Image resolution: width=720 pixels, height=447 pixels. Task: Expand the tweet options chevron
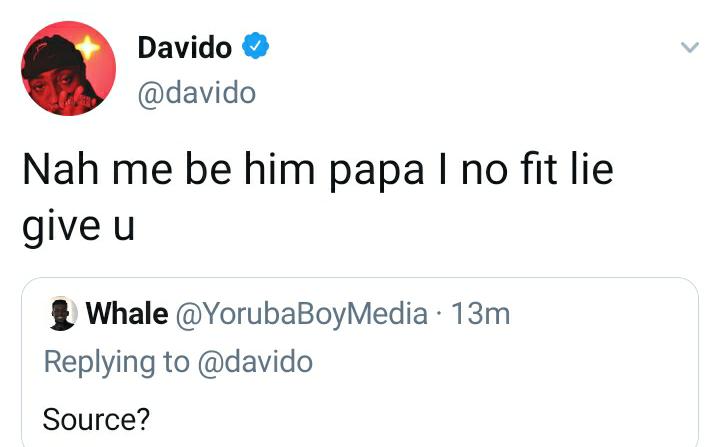tap(689, 47)
